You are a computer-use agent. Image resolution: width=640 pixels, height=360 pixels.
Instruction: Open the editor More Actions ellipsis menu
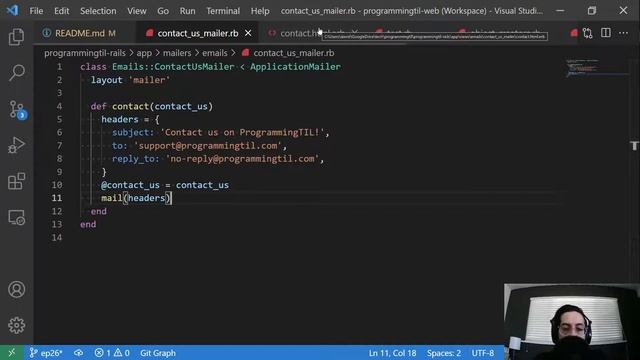click(623, 33)
